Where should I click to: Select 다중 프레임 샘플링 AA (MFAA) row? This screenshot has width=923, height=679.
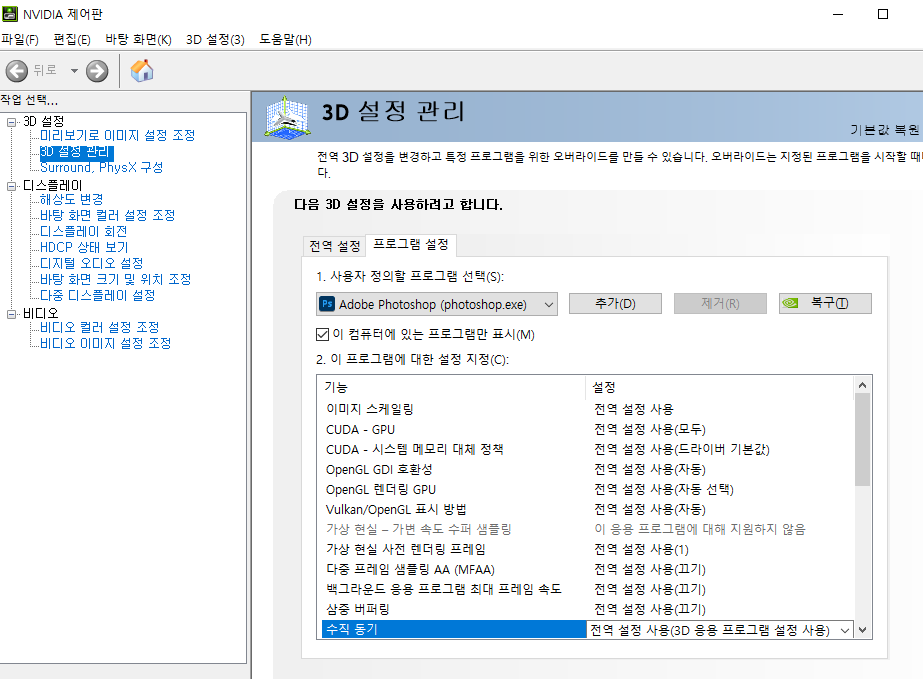586,569
